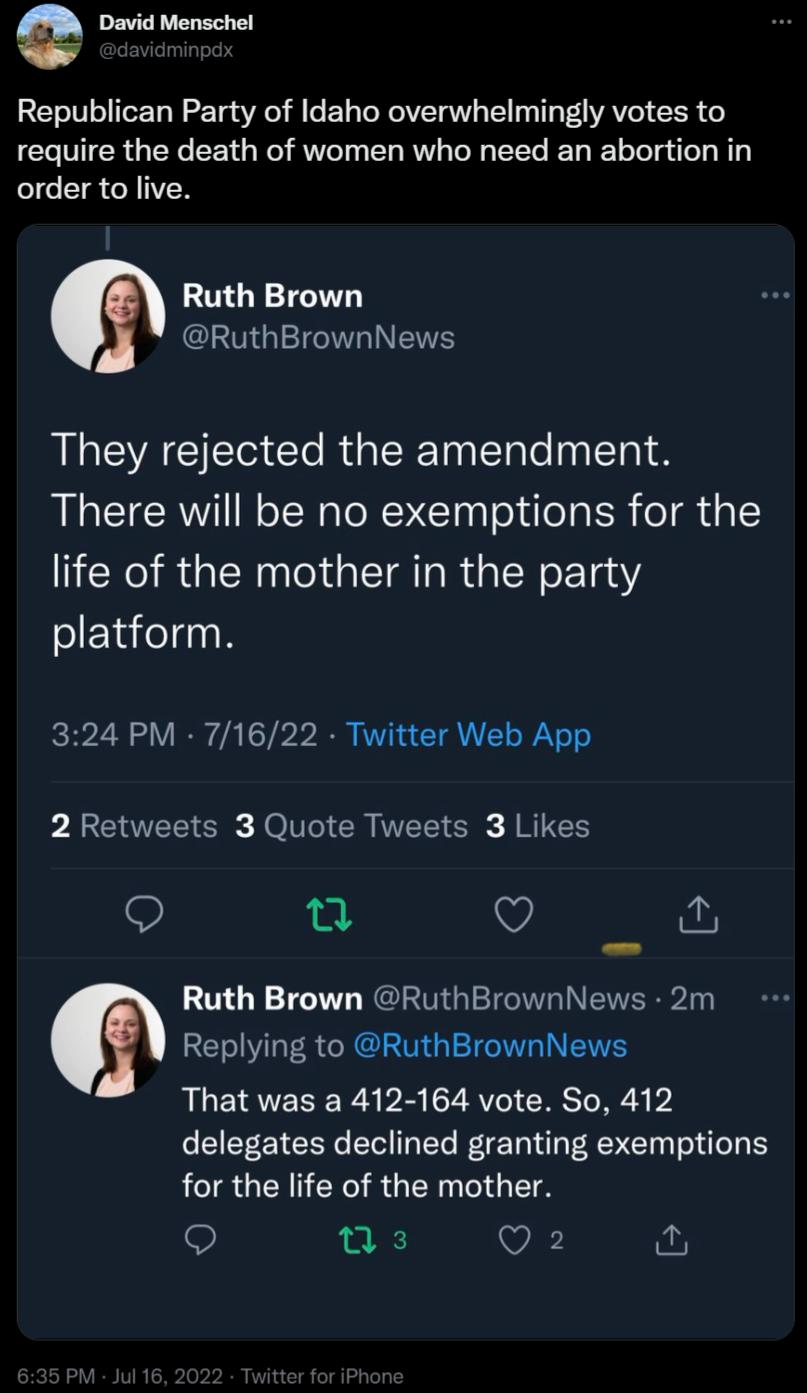This screenshot has height=1393, width=807.
Task: Retweet Ruth Brown's amendment tweet
Action: point(329,913)
